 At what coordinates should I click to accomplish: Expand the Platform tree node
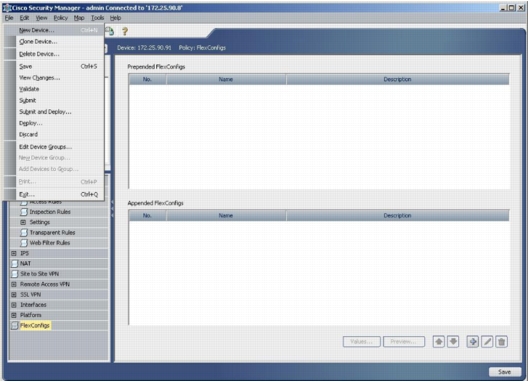point(14,315)
